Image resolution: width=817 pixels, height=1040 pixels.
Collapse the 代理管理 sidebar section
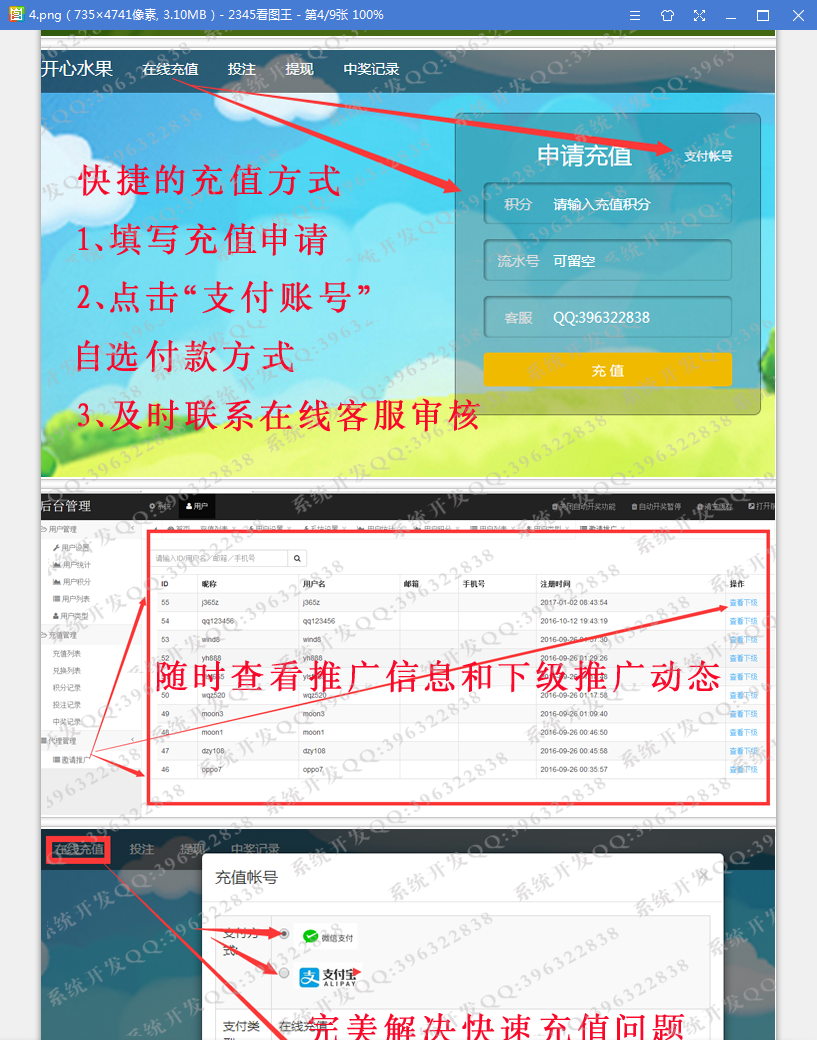132,740
